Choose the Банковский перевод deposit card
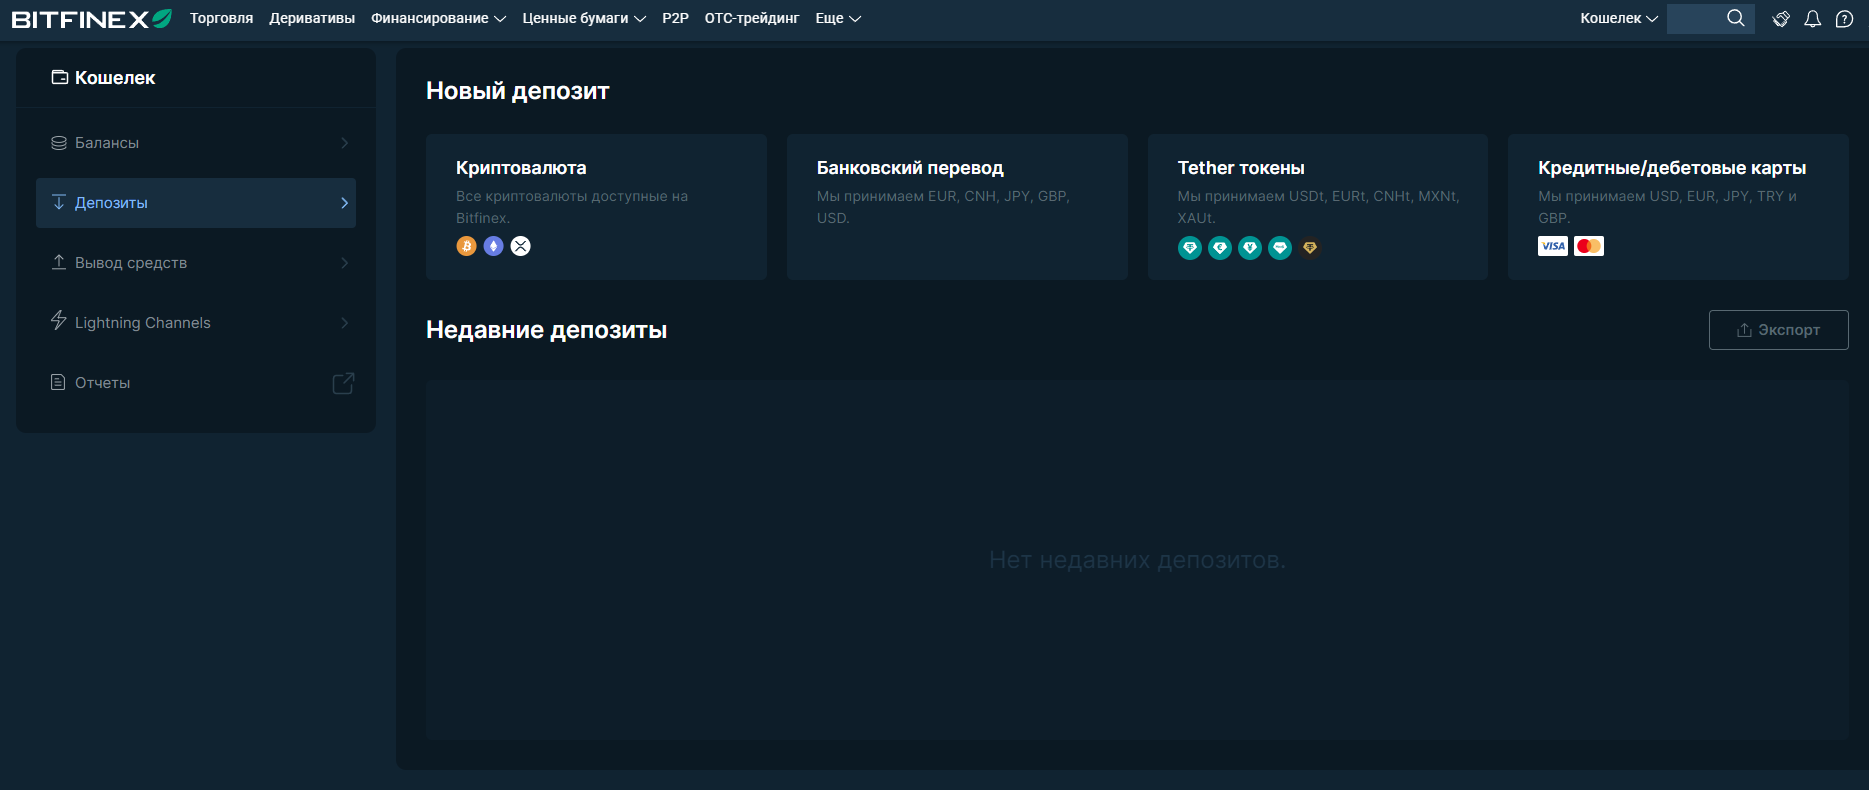The image size is (1869, 790). tap(957, 207)
